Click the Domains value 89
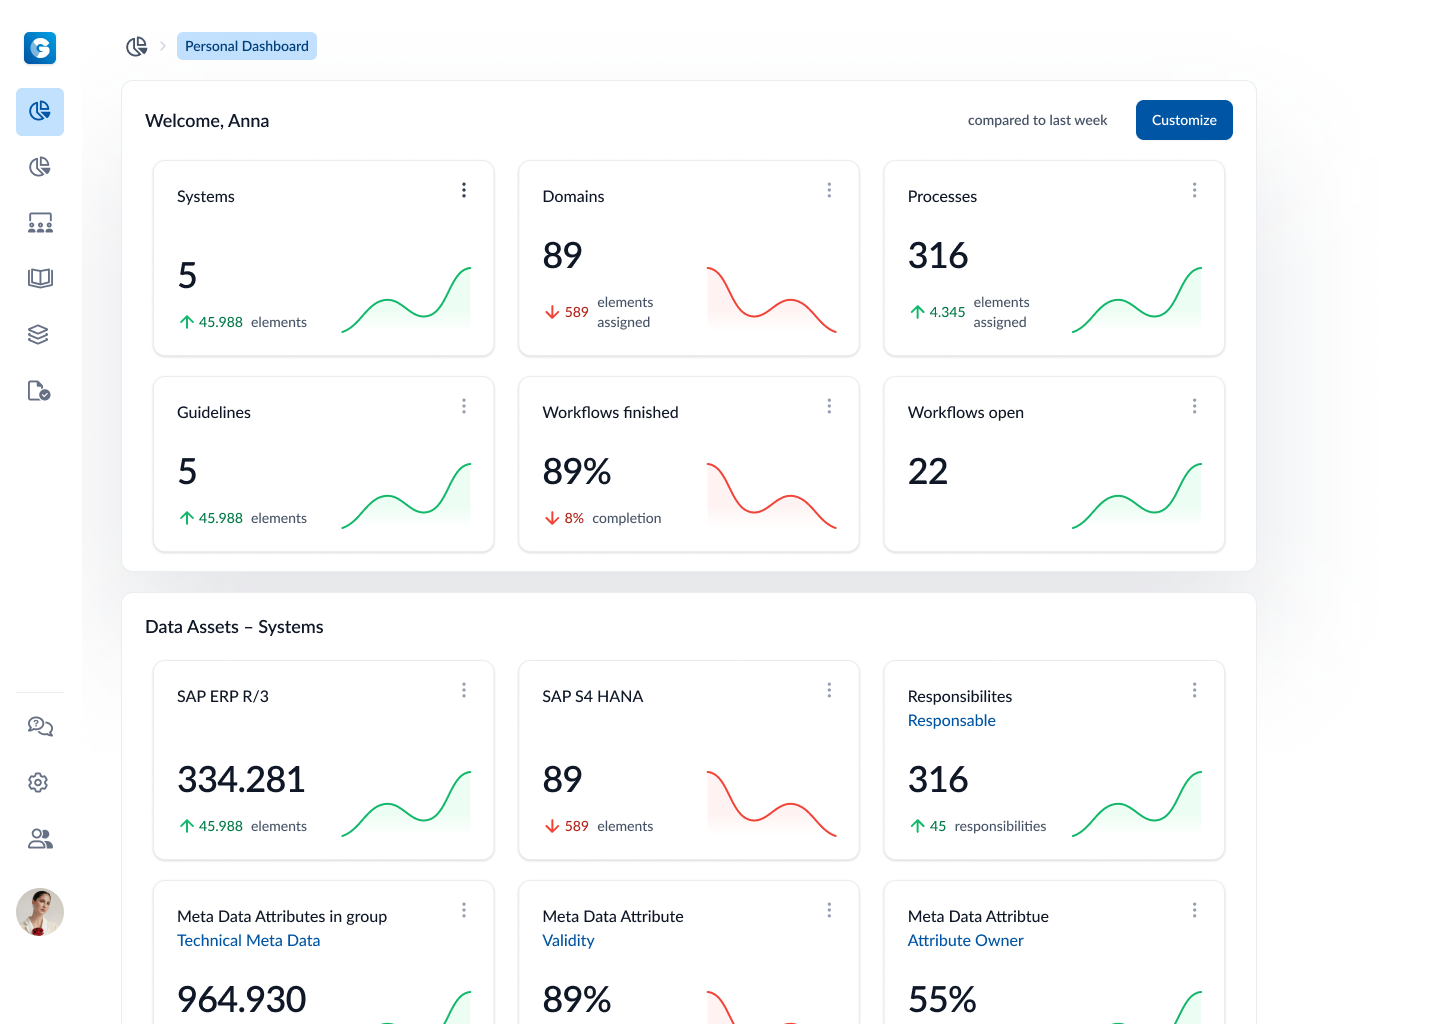Image resolution: width=1440 pixels, height=1024 pixels. [x=562, y=255]
